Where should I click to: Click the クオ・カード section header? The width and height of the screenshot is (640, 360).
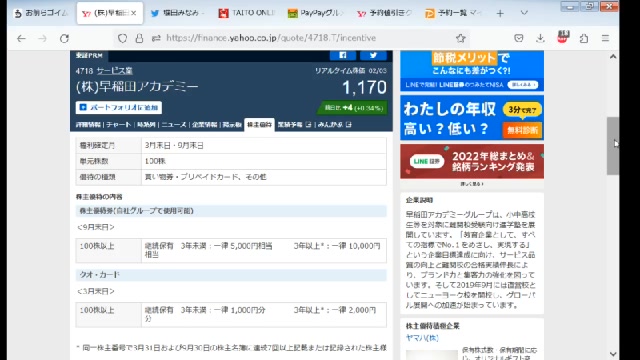coord(231,275)
